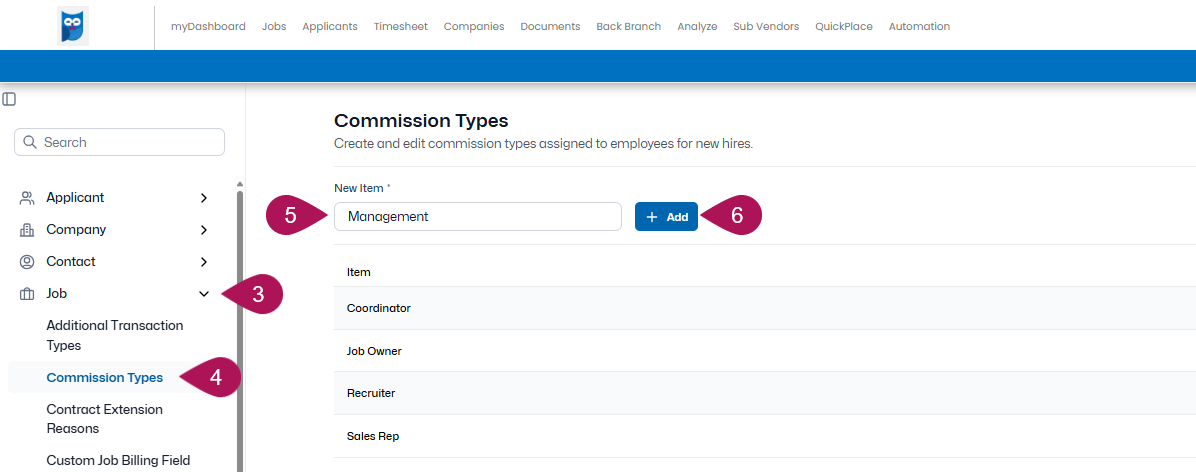The height and width of the screenshot is (472, 1196).
Task: Click the Contact person icon
Action: tap(27, 262)
